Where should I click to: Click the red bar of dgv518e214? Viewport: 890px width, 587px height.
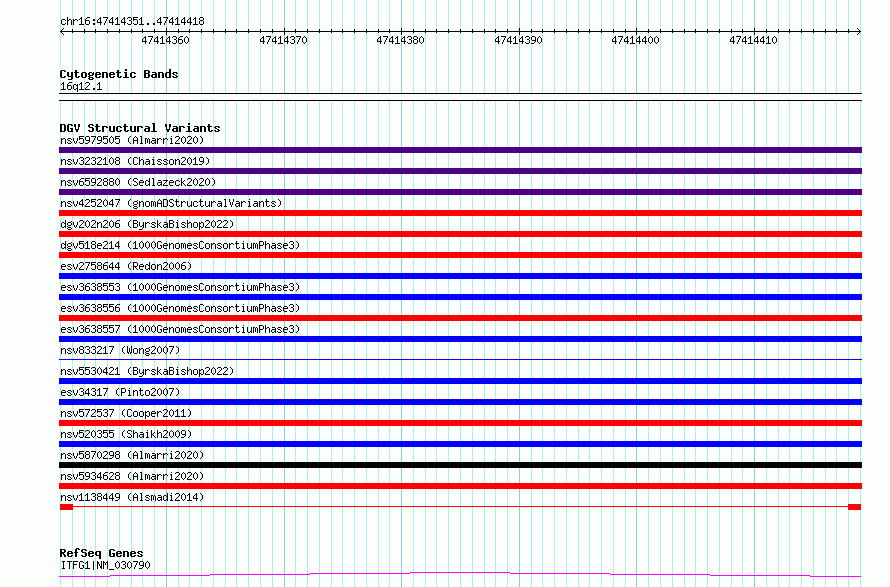460,255
